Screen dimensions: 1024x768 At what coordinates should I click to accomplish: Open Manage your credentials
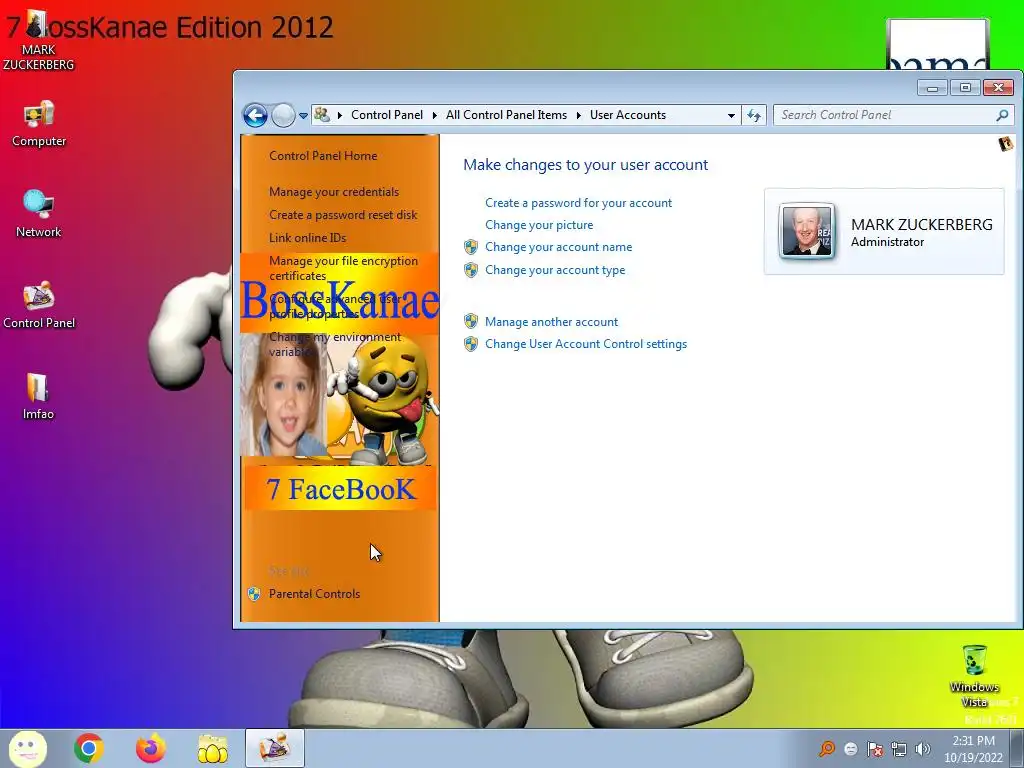334,192
